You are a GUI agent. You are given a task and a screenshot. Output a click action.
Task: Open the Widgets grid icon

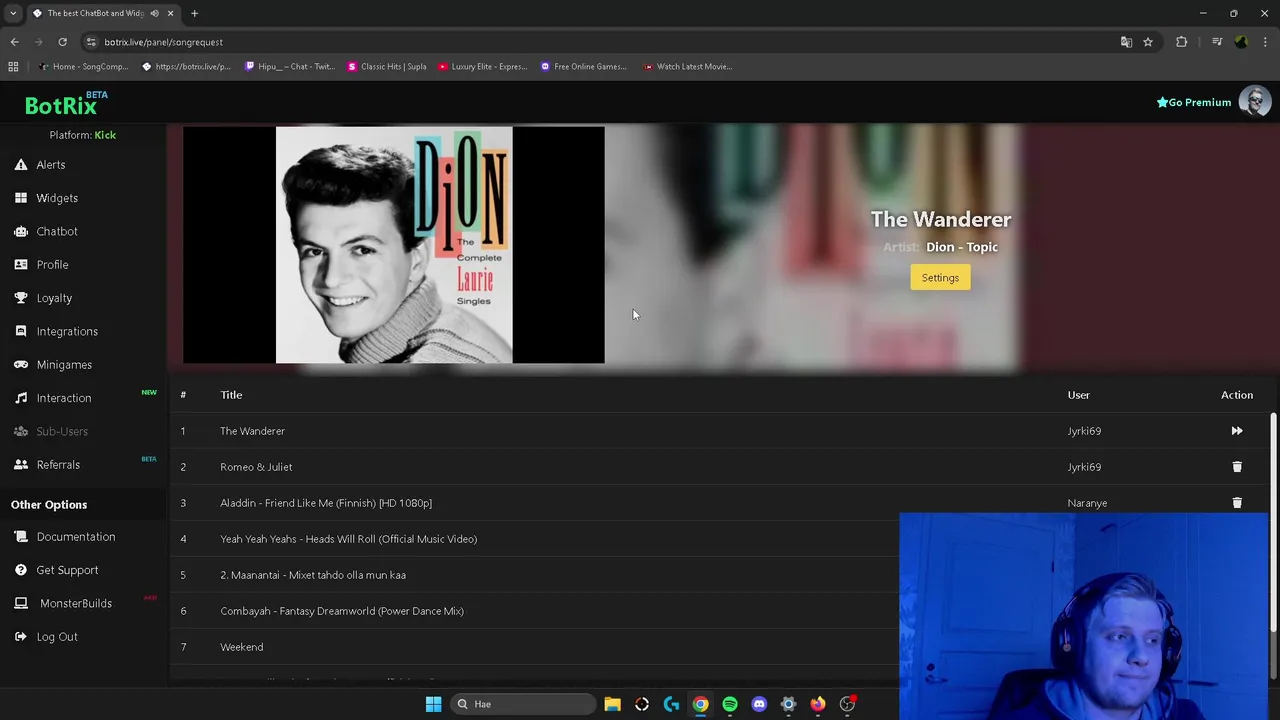21,198
